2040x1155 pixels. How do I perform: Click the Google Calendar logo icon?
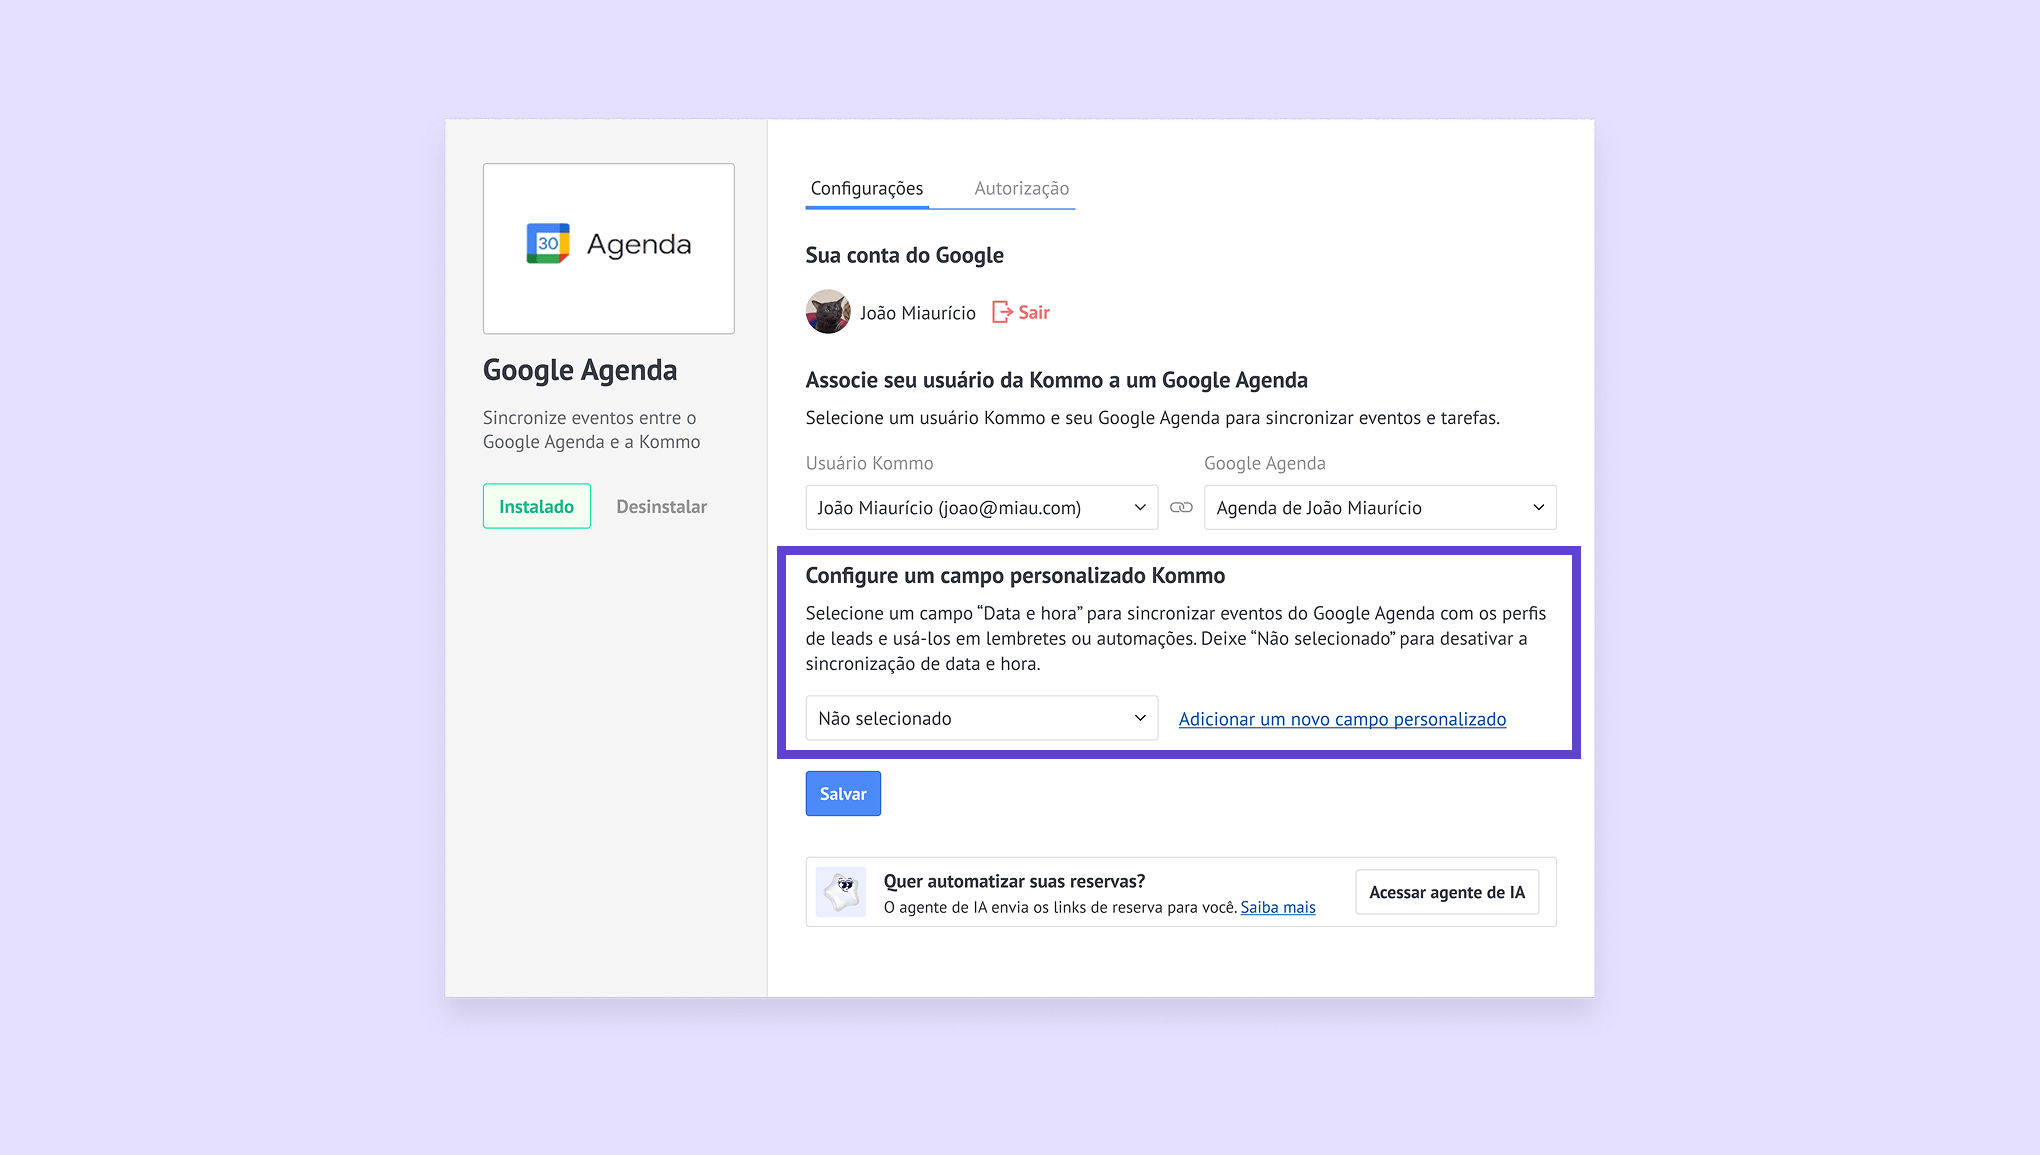tap(548, 243)
